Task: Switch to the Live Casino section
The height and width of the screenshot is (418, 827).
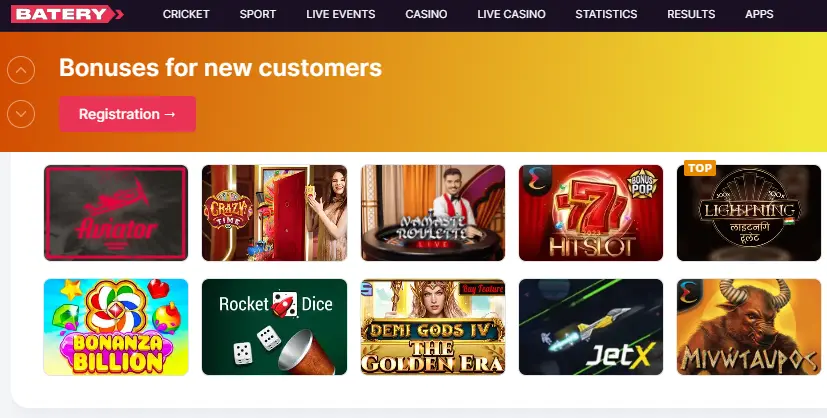Action: 512,14
